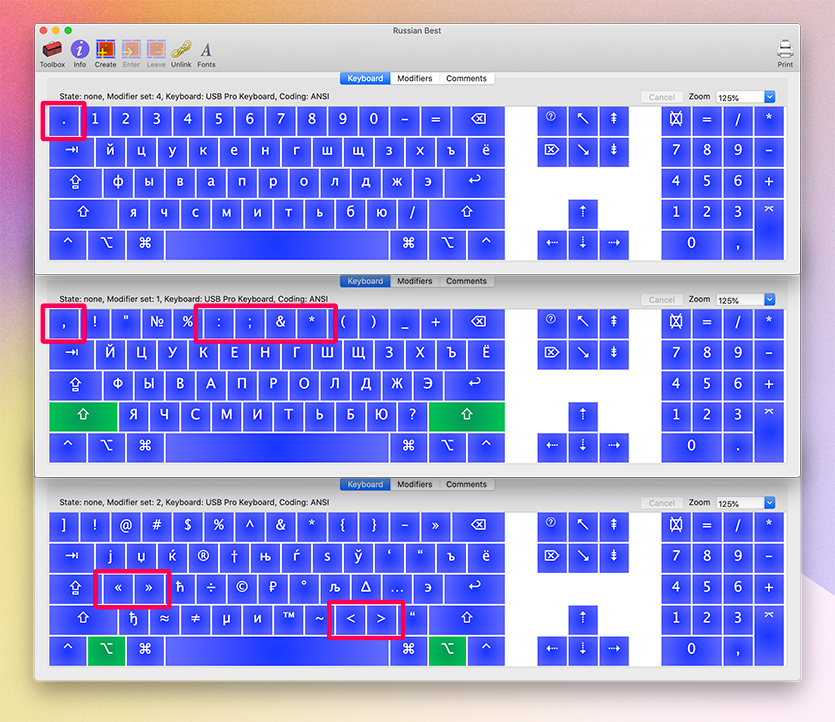Click numpad 0 key in modifier set 2 pane
The width and height of the screenshot is (835, 722).
click(691, 651)
